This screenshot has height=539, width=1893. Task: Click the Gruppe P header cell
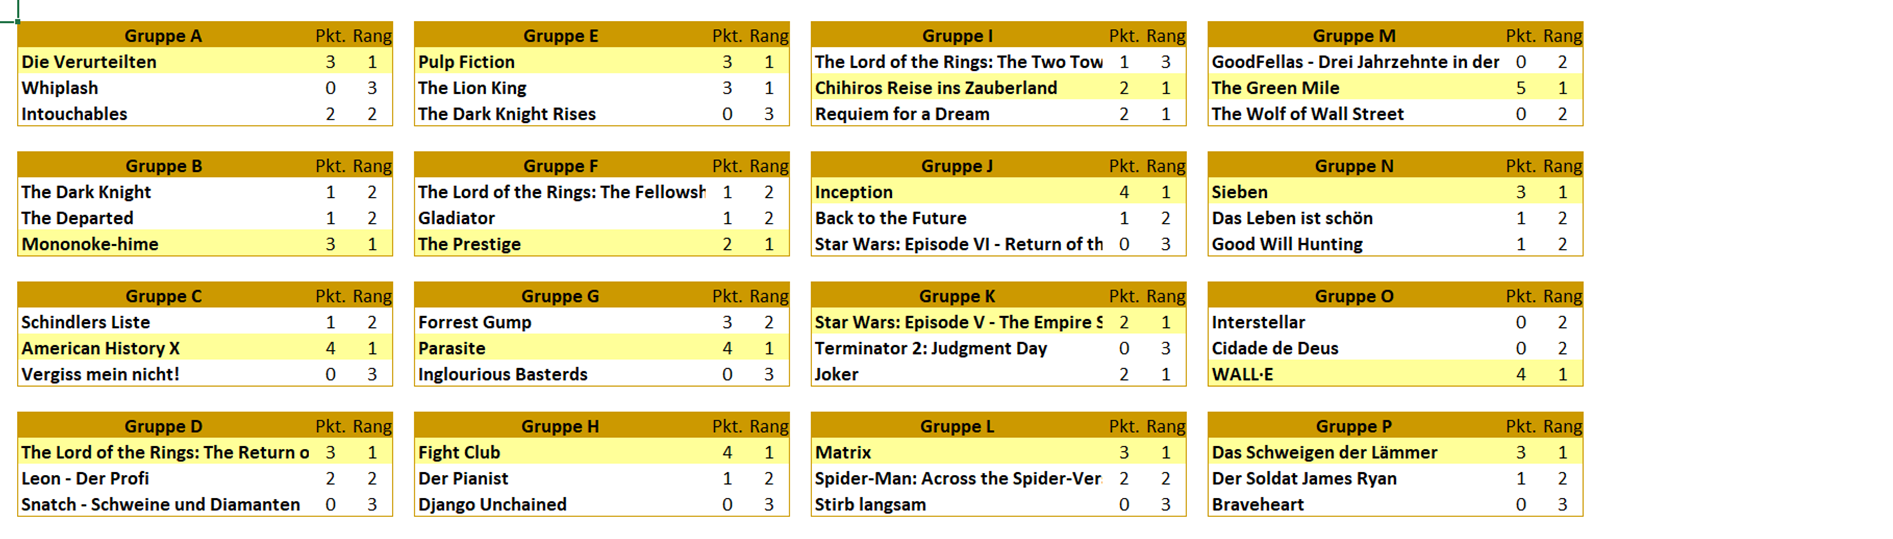1354,425
